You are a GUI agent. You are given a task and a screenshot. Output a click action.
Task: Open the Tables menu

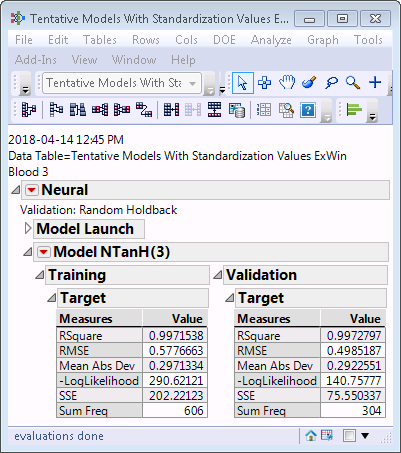[100, 40]
